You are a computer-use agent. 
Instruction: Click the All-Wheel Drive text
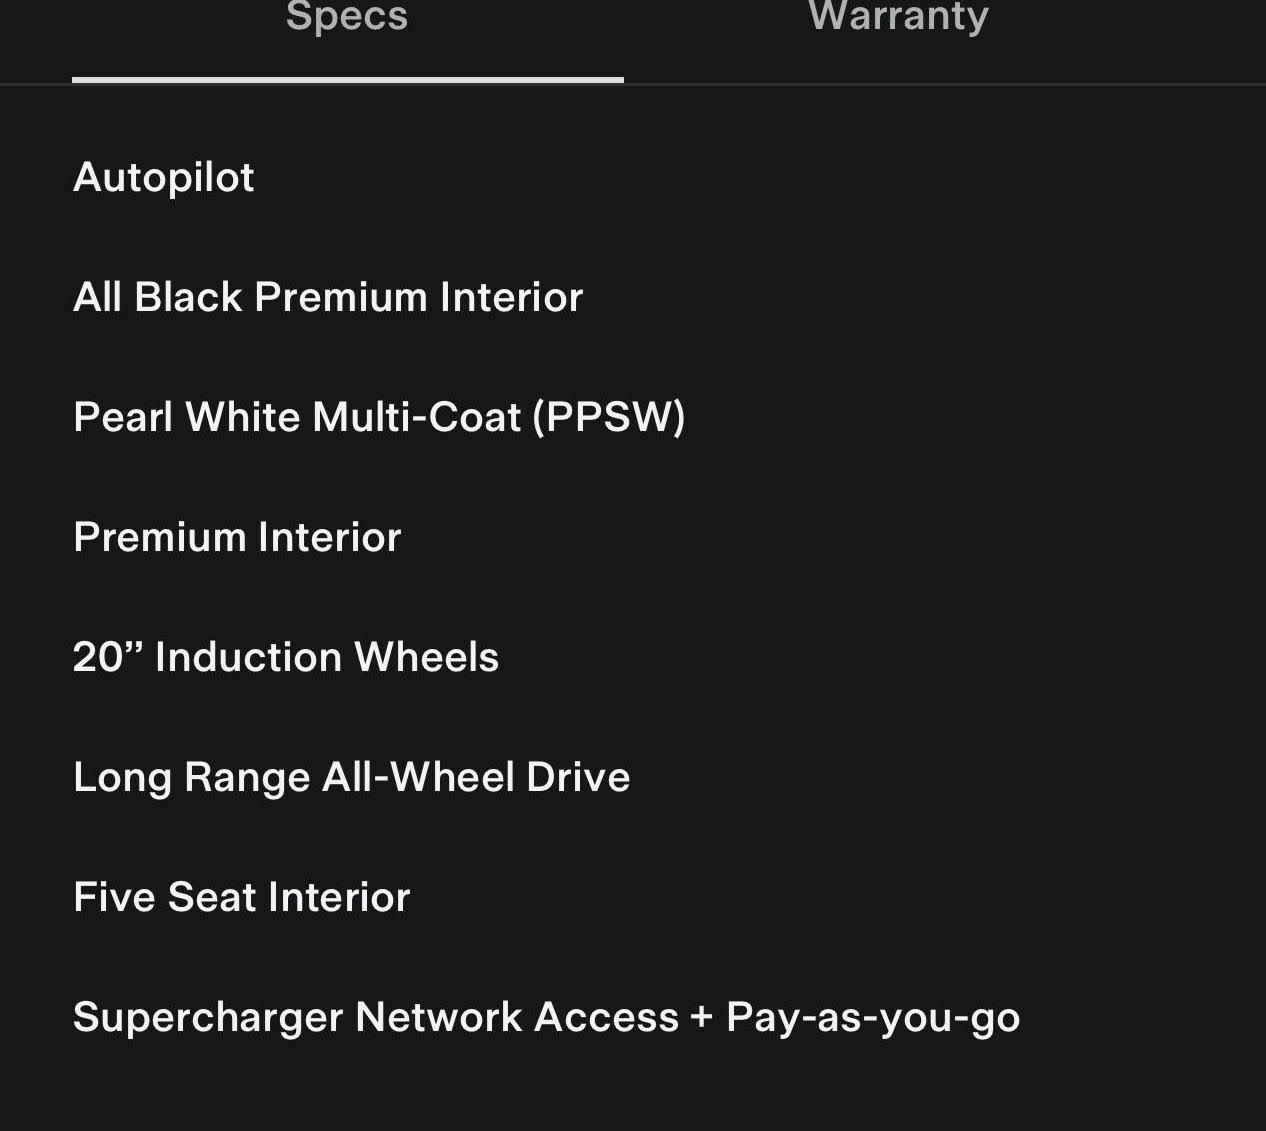point(476,778)
